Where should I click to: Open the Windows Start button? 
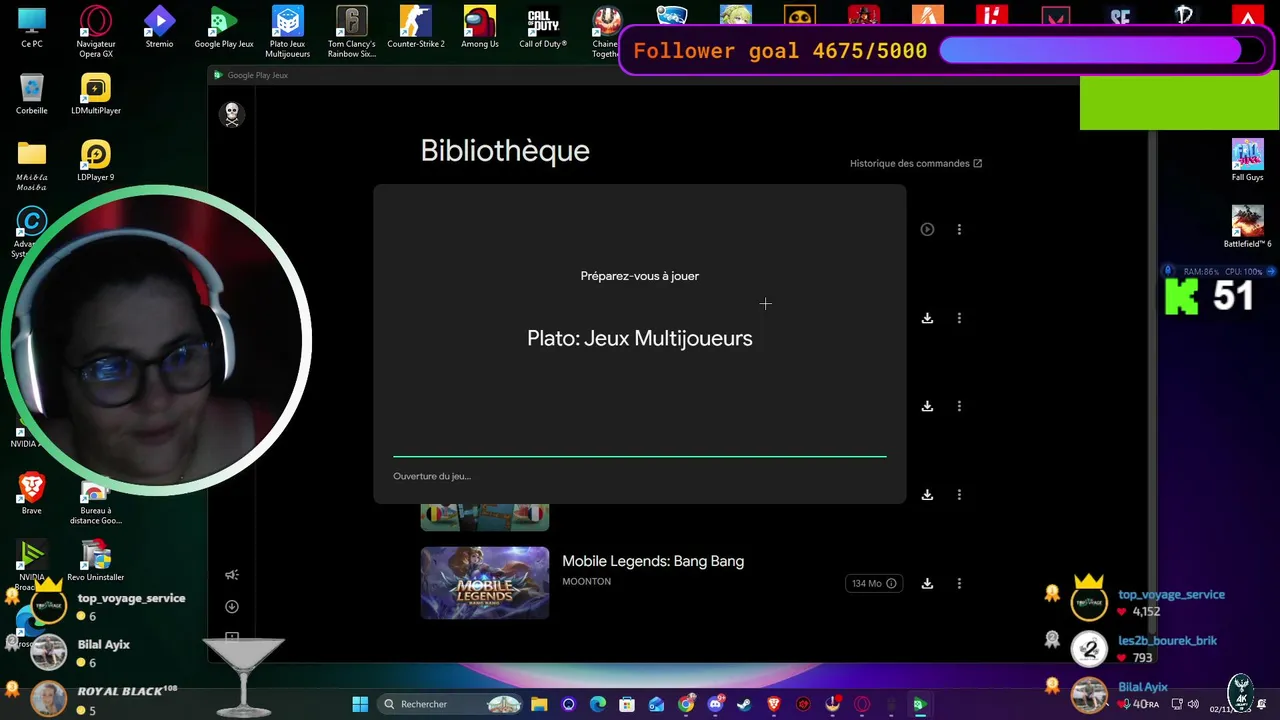pos(360,704)
